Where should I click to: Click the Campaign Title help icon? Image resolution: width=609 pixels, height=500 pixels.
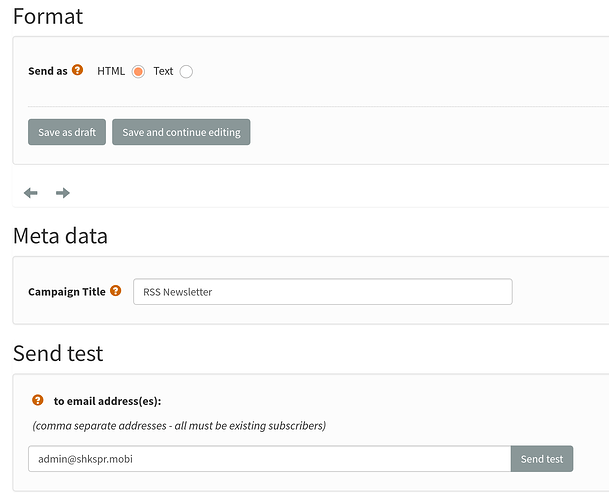click(116, 291)
